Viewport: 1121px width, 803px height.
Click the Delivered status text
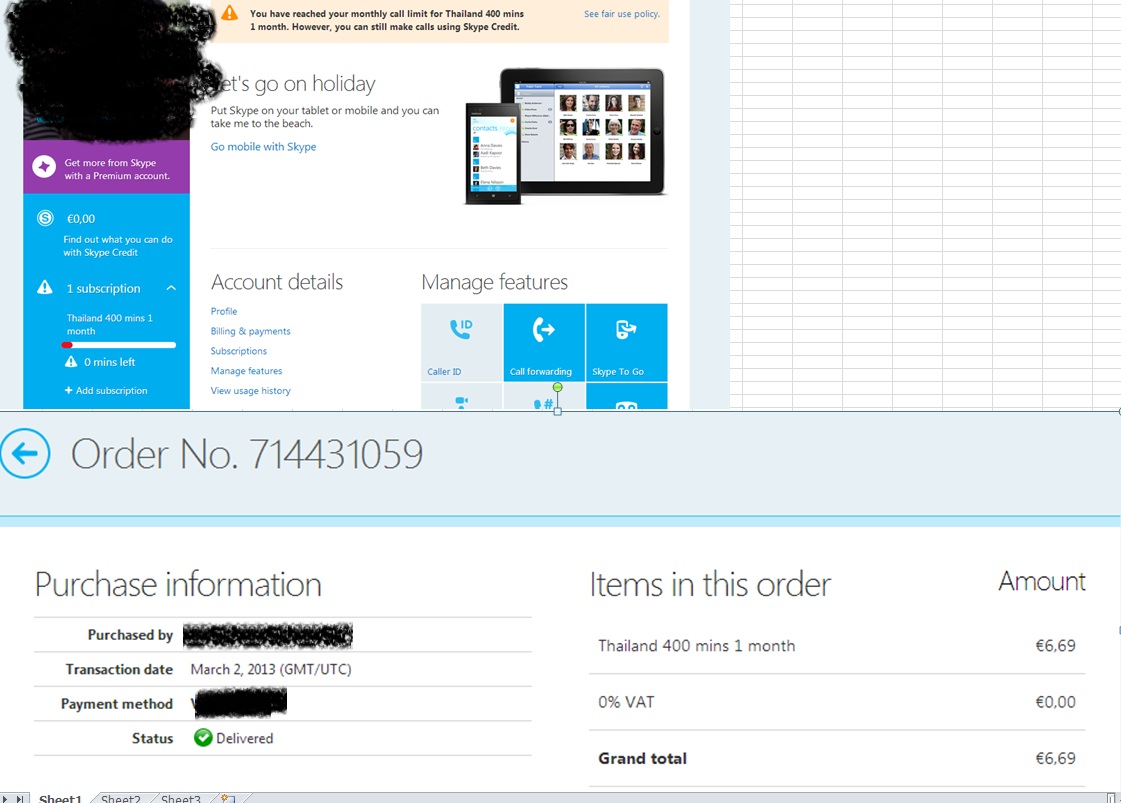click(x=245, y=738)
